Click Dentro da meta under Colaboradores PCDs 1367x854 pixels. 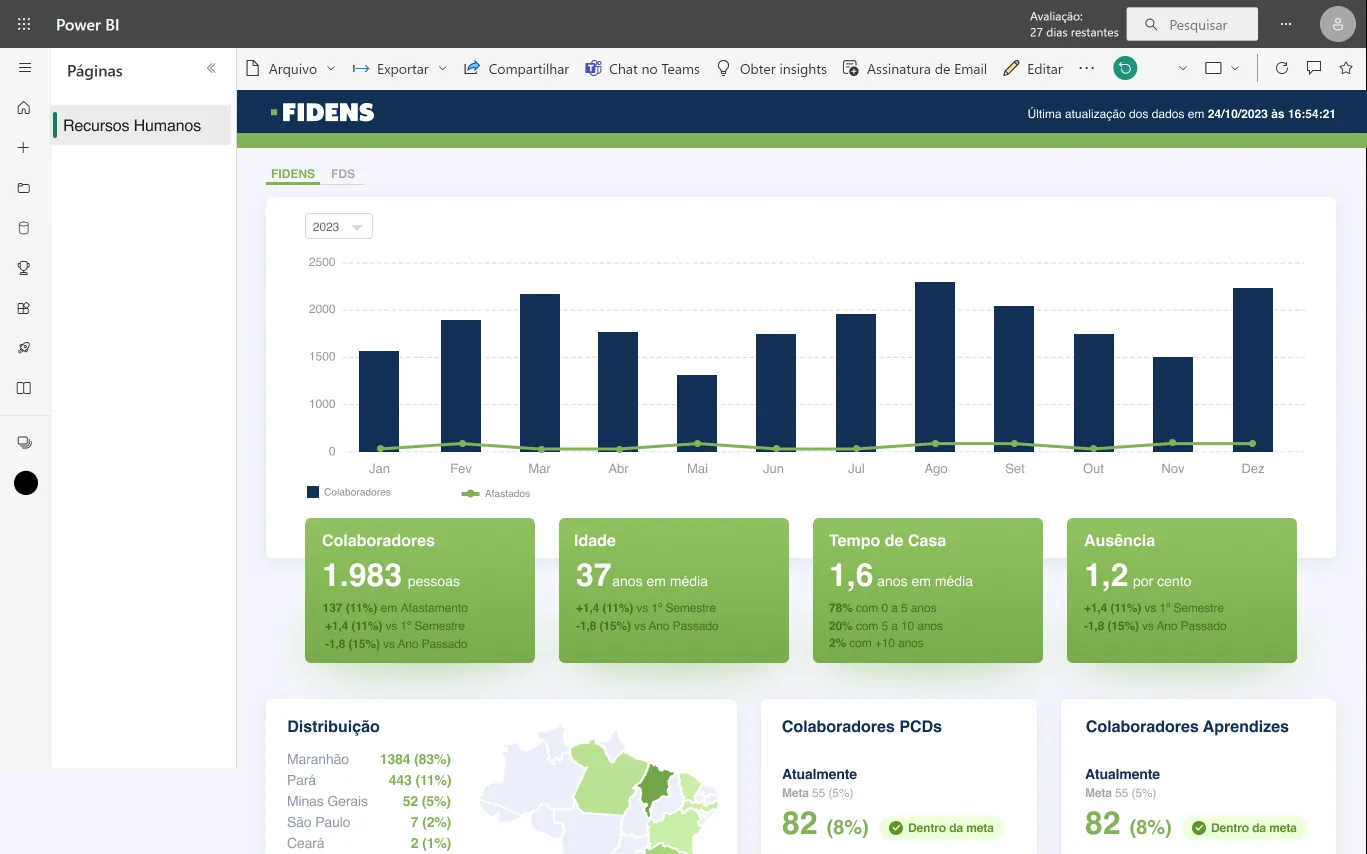[942, 828]
